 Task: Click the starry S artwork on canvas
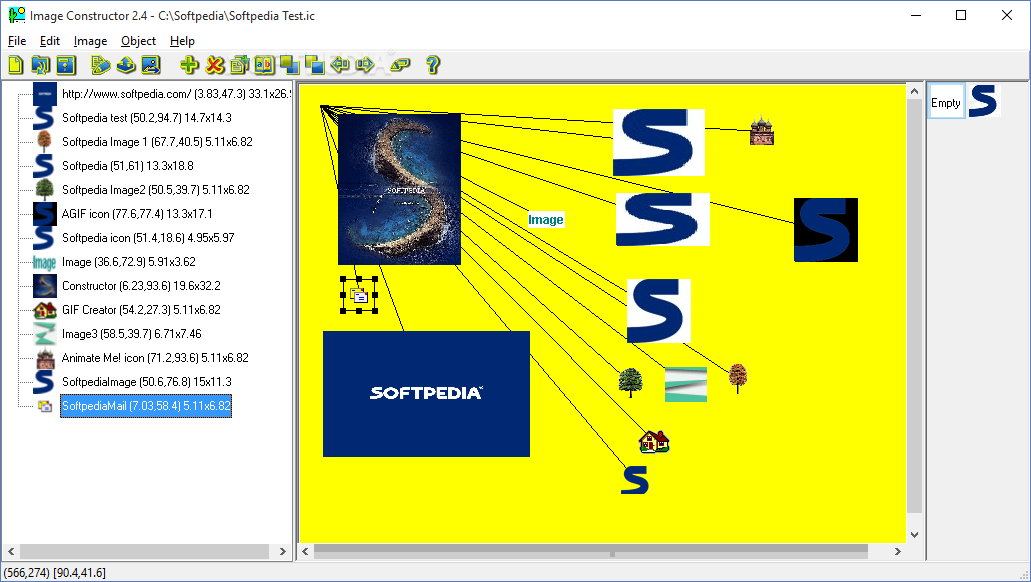click(x=399, y=189)
